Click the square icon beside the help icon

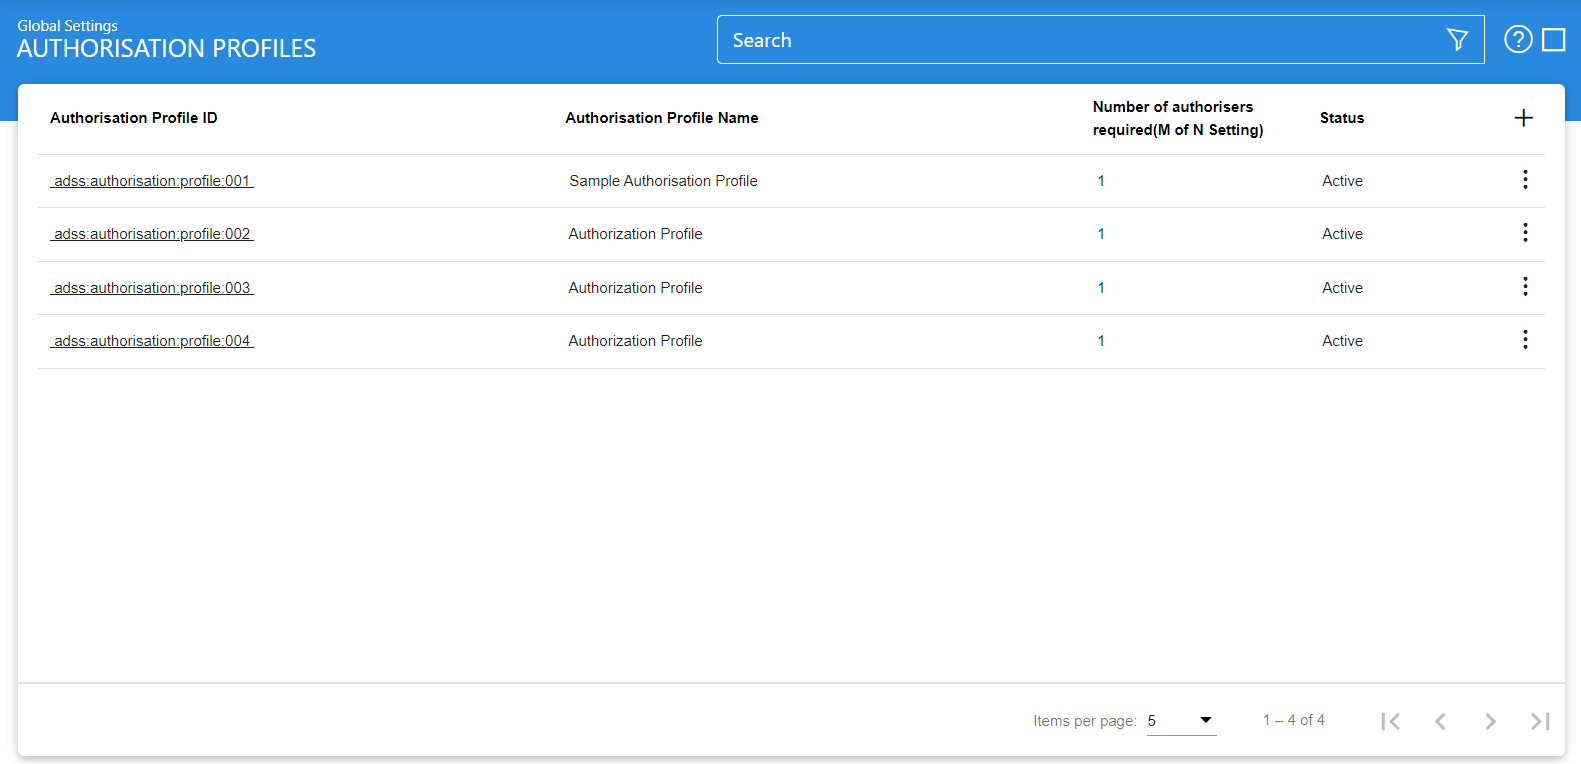coord(1553,40)
